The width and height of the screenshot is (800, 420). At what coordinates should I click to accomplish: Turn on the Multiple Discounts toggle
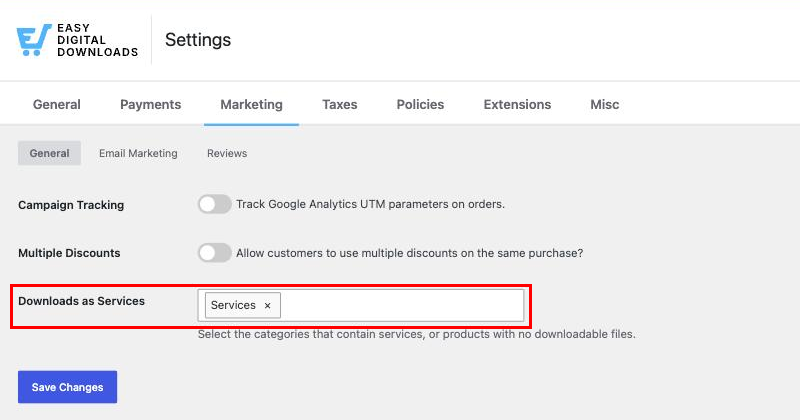[215, 253]
